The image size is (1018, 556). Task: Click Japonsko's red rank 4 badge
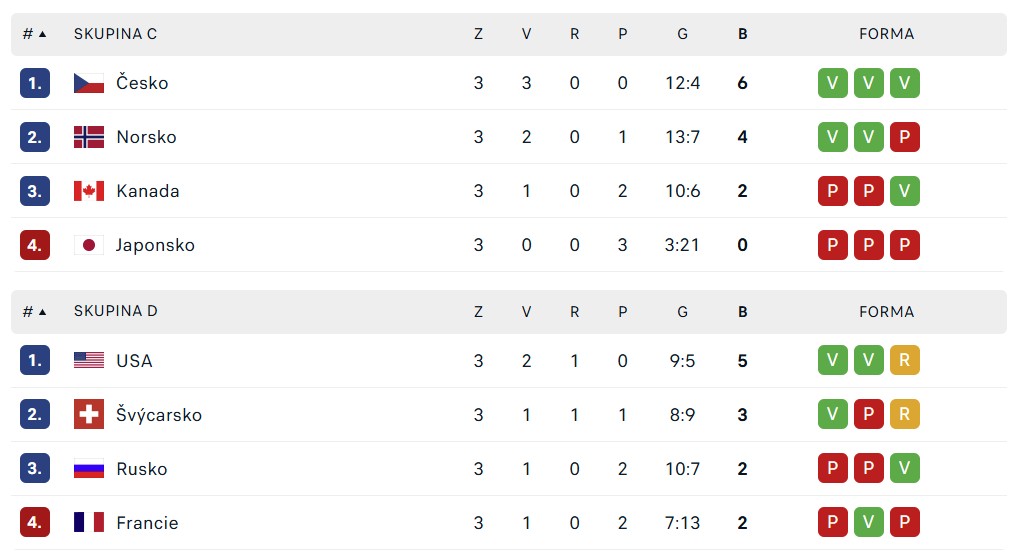(35, 245)
